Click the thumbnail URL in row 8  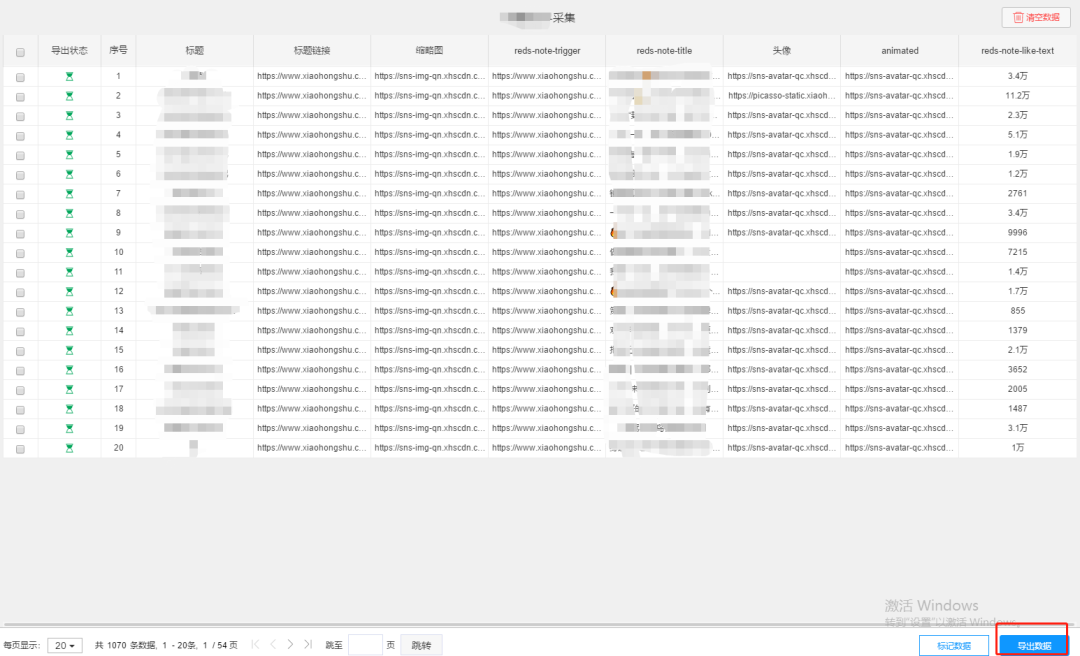click(429, 213)
